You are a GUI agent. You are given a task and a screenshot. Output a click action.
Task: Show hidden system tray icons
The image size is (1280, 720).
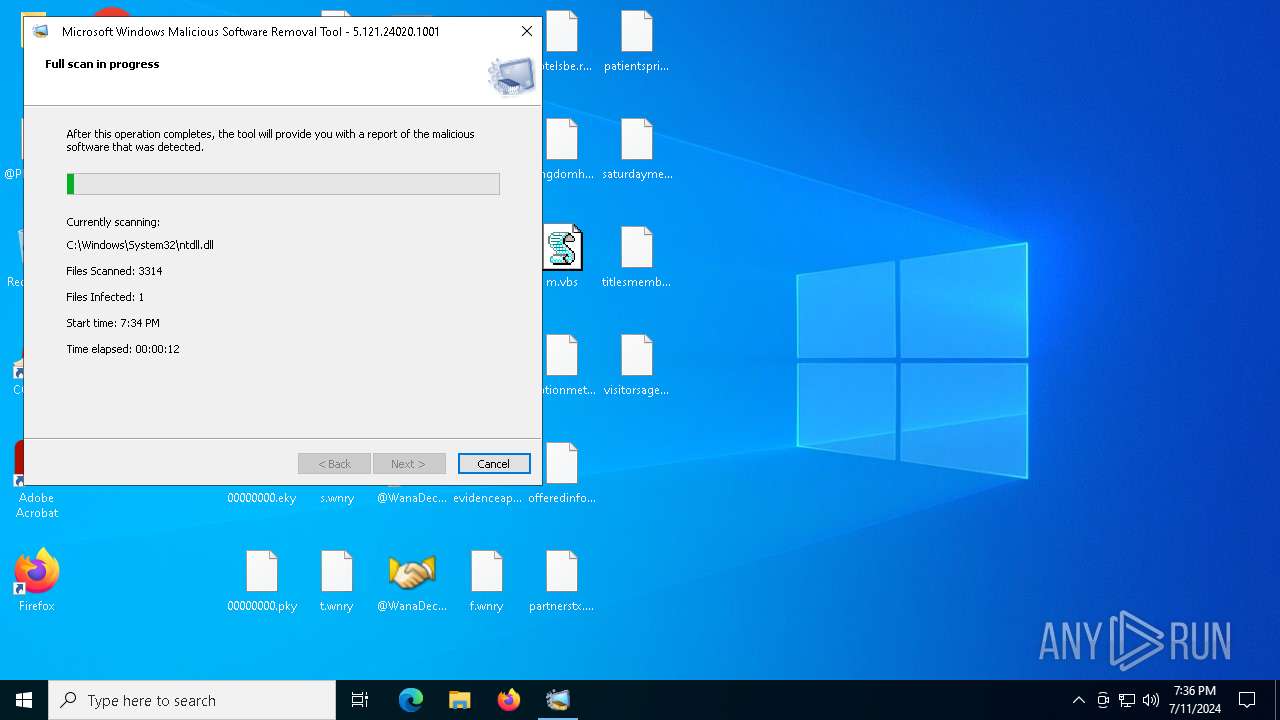pyautogui.click(x=1078, y=700)
